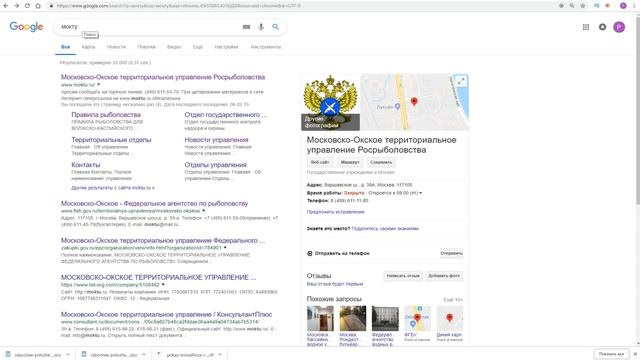The image size is (640, 360).
Task: Open the list-org.com МОСКОВСКО-ОКСКОЕ ТЕРРИТОРИАЛЬНОЕ УПРАВЛЕНИЕ result
Action: 158,277
